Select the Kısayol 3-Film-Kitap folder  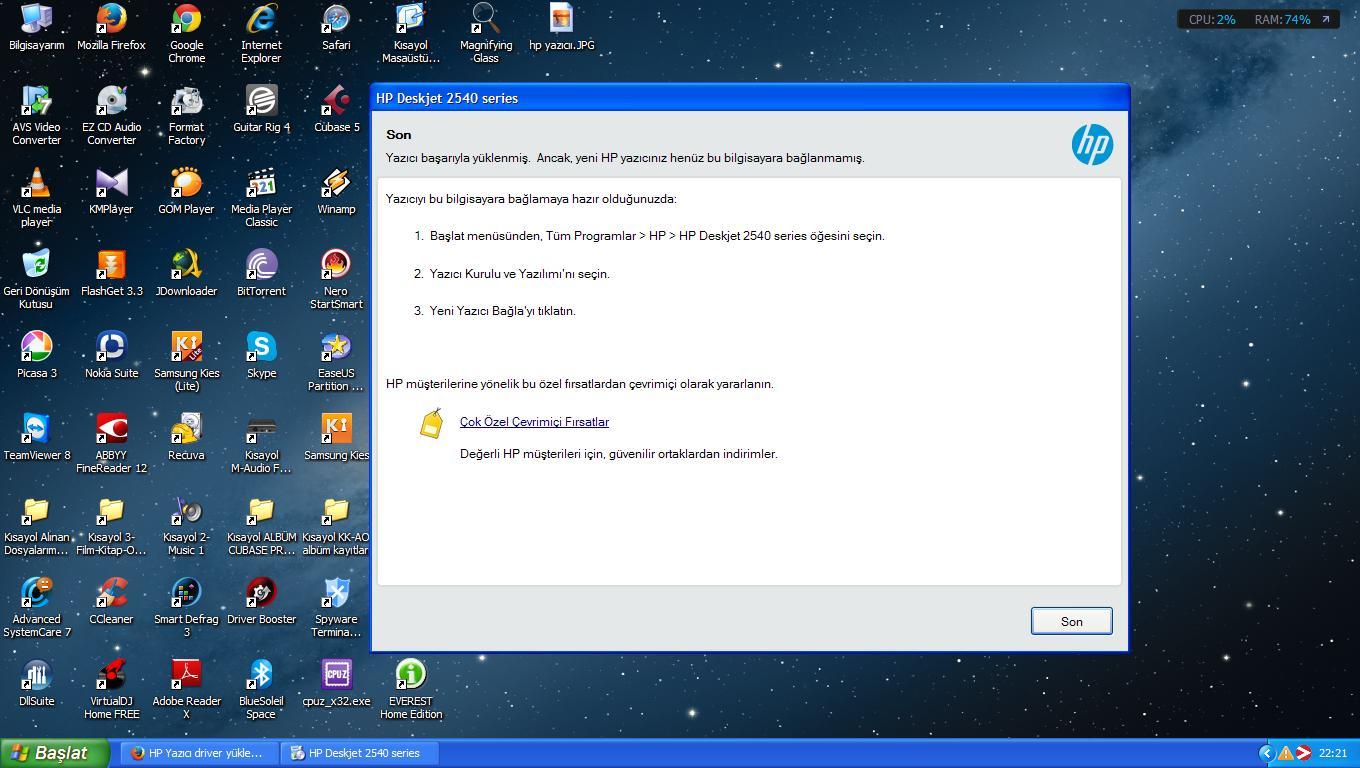(x=111, y=525)
